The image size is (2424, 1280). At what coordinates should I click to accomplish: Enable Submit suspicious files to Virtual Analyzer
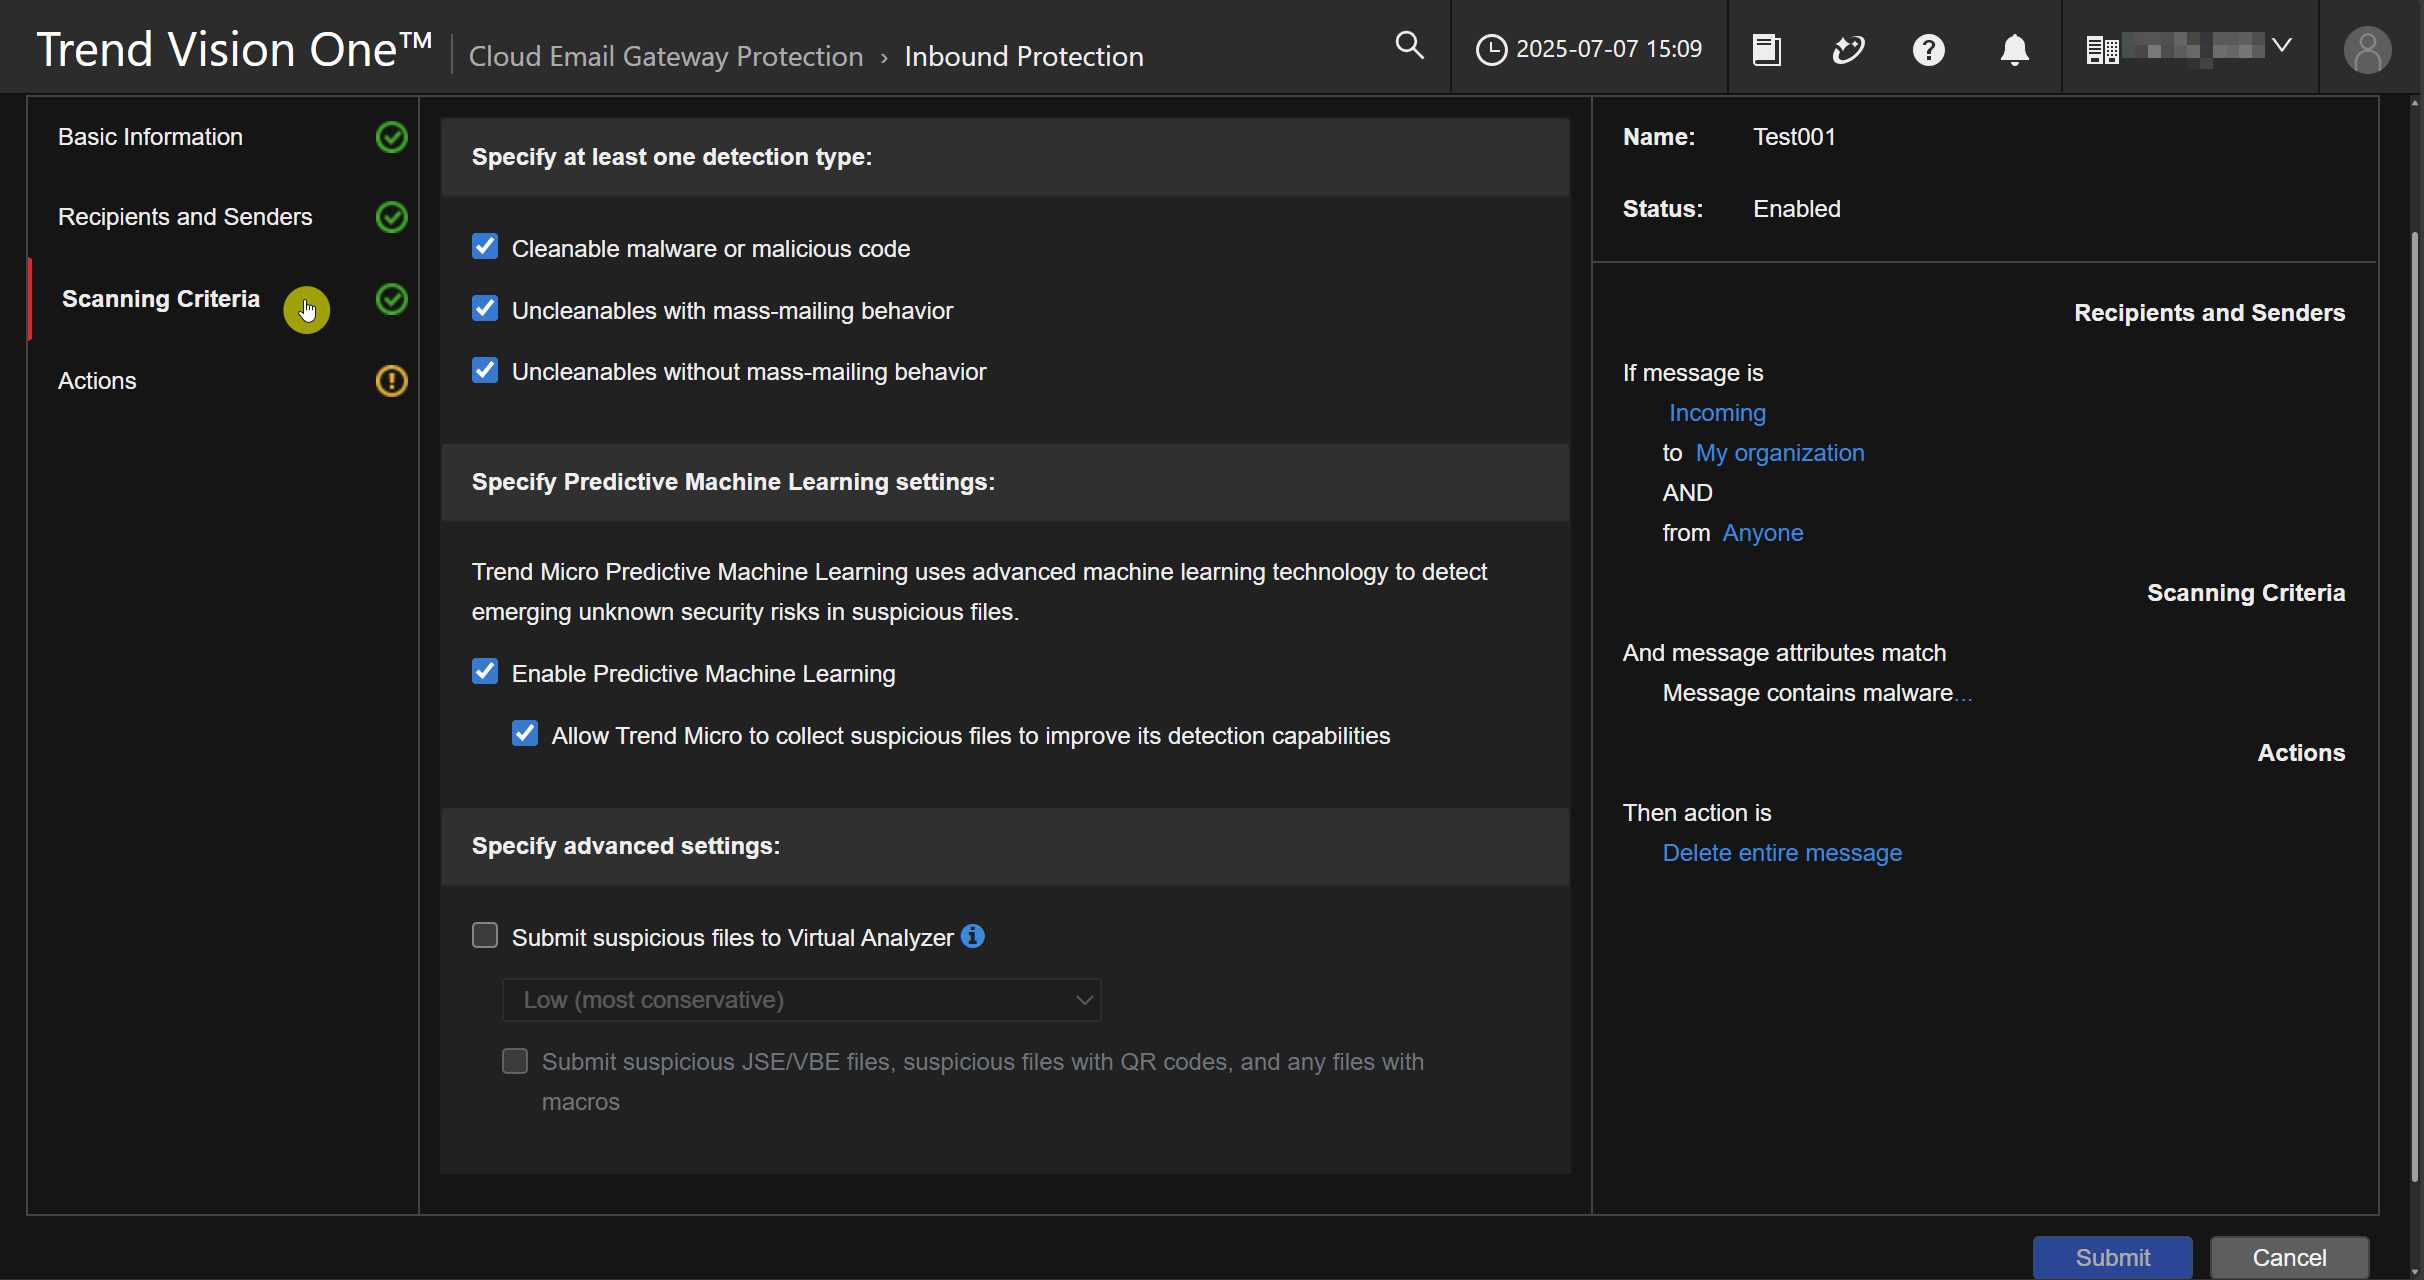(x=485, y=936)
